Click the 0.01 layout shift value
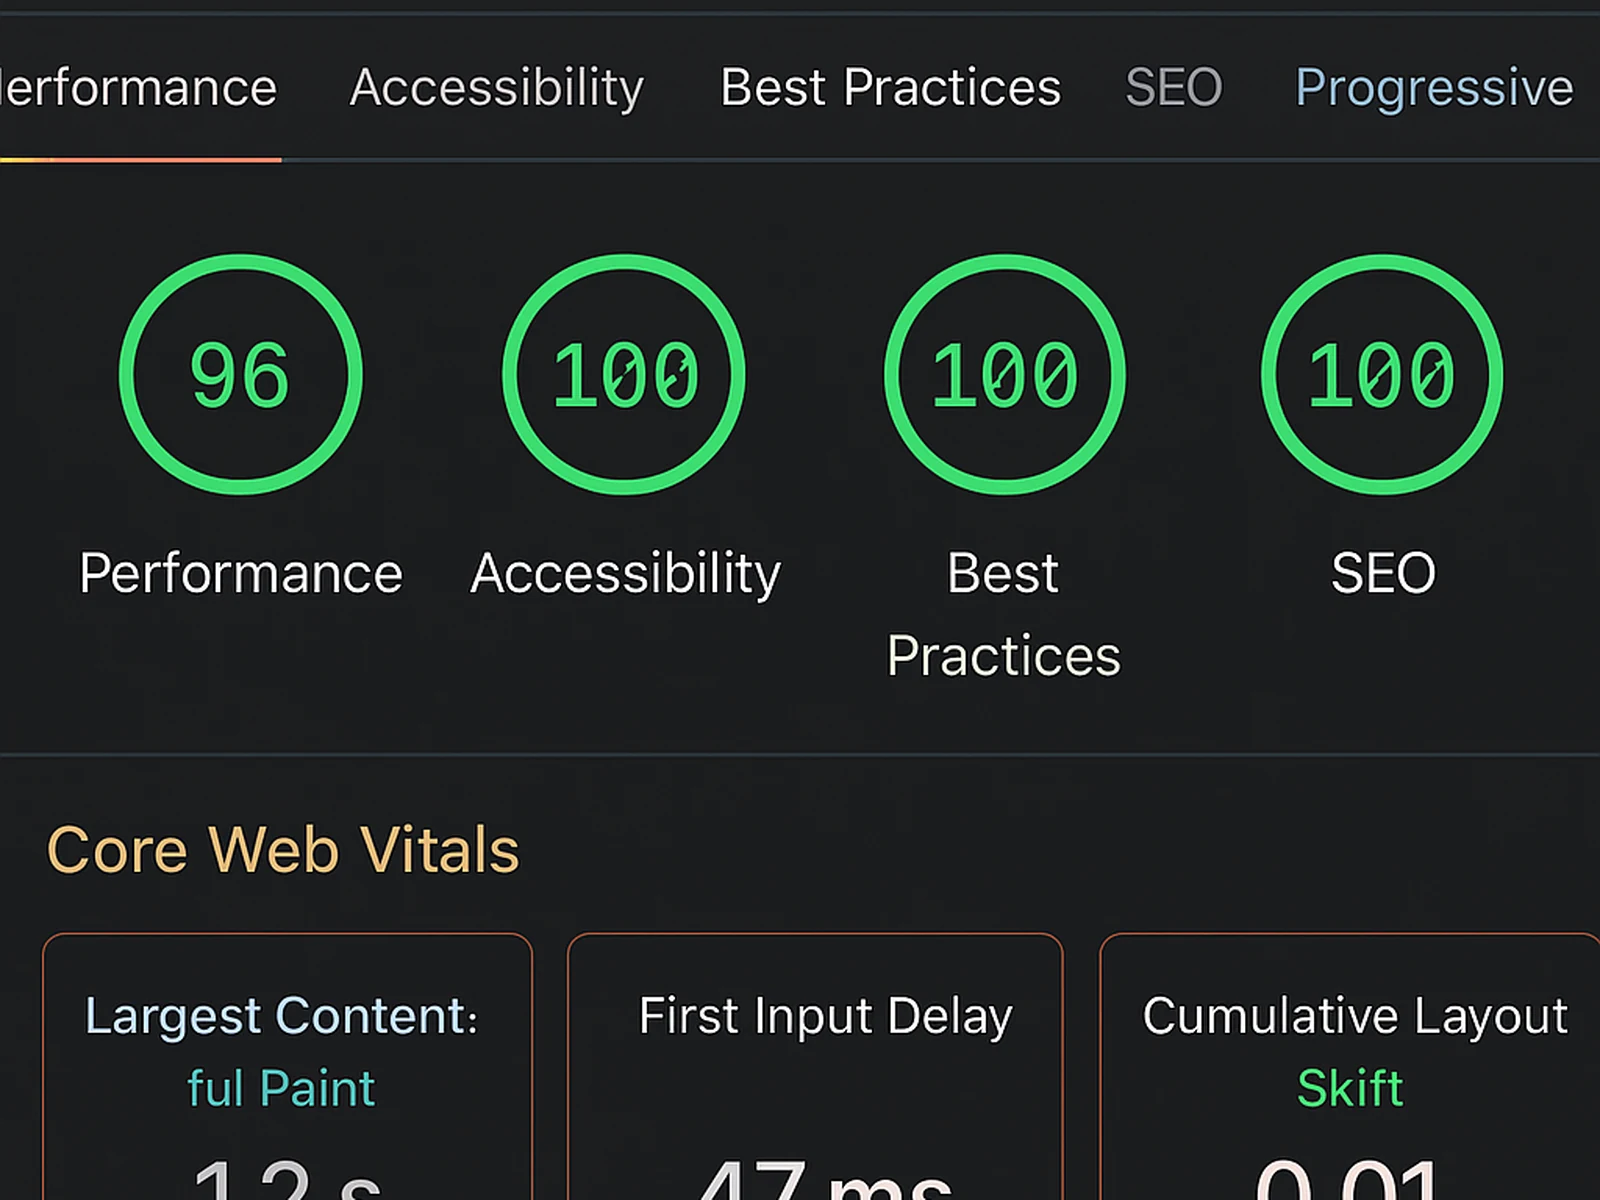Viewport: 1600px width, 1200px height. [1350, 1178]
